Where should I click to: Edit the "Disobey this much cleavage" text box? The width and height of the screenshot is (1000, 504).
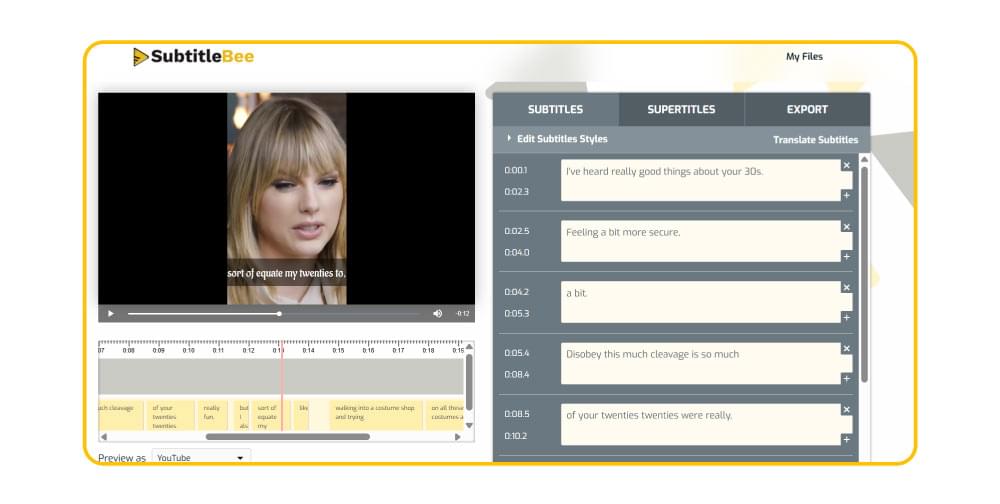[700, 363]
